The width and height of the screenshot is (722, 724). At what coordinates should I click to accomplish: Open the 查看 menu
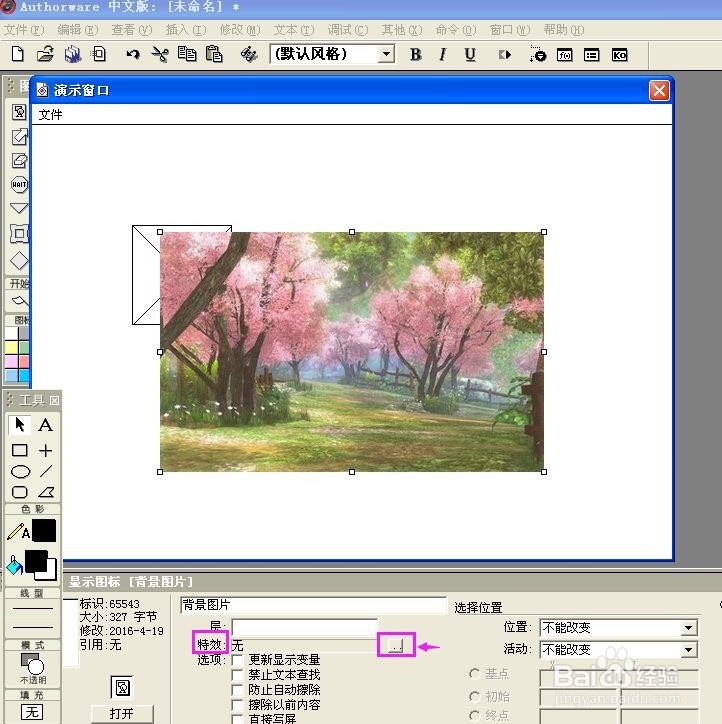132,30
